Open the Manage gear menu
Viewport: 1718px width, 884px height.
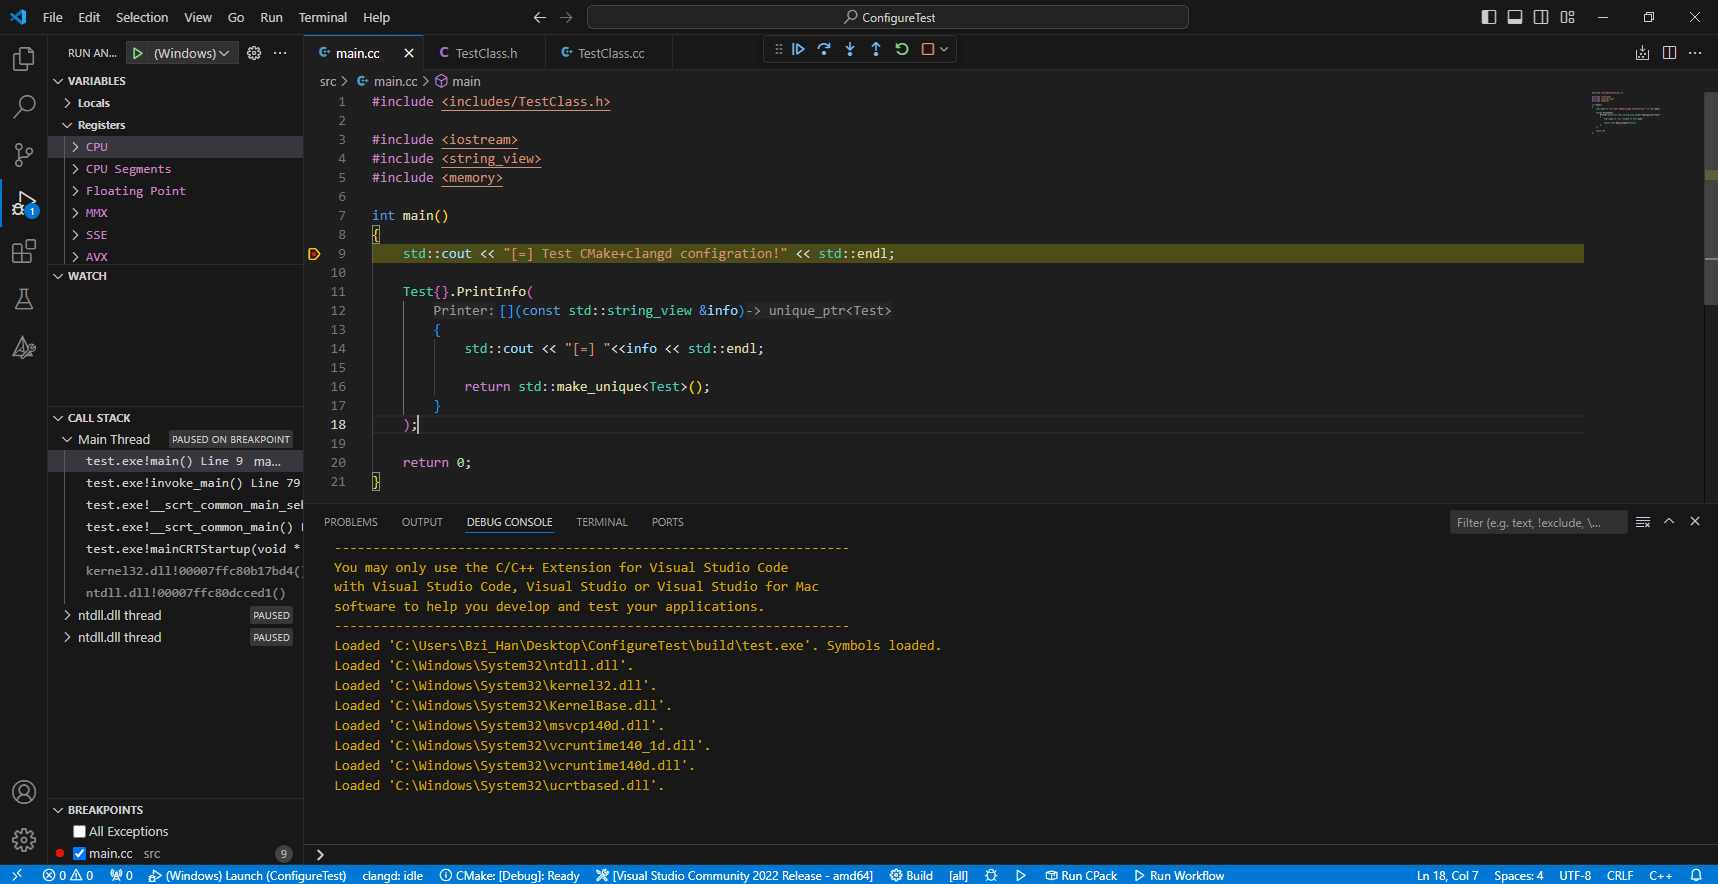click(24, 840)
